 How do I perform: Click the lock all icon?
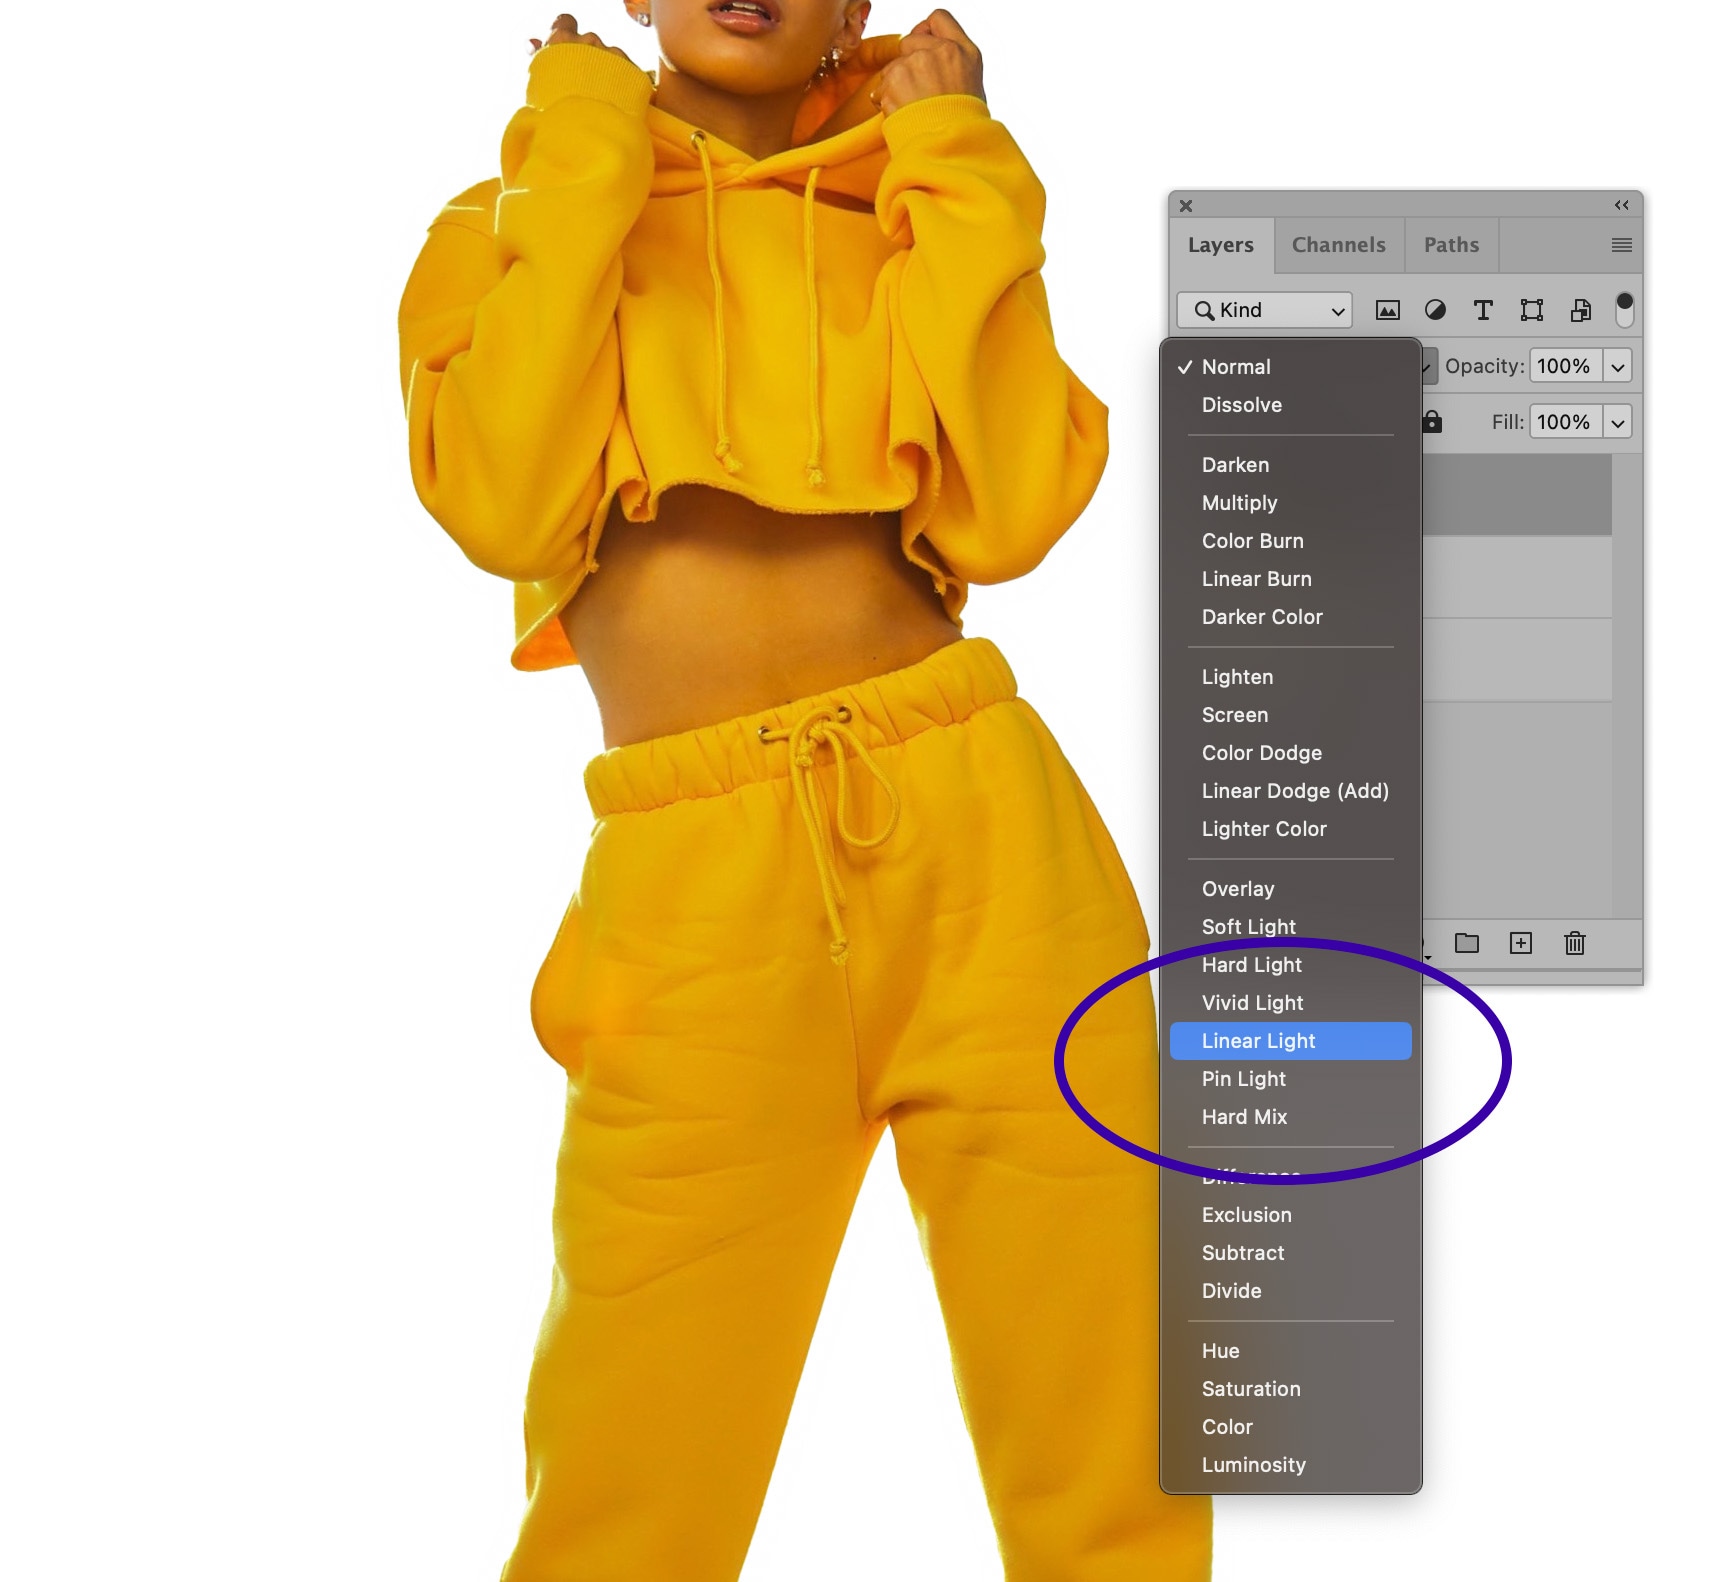(1432, 422)
